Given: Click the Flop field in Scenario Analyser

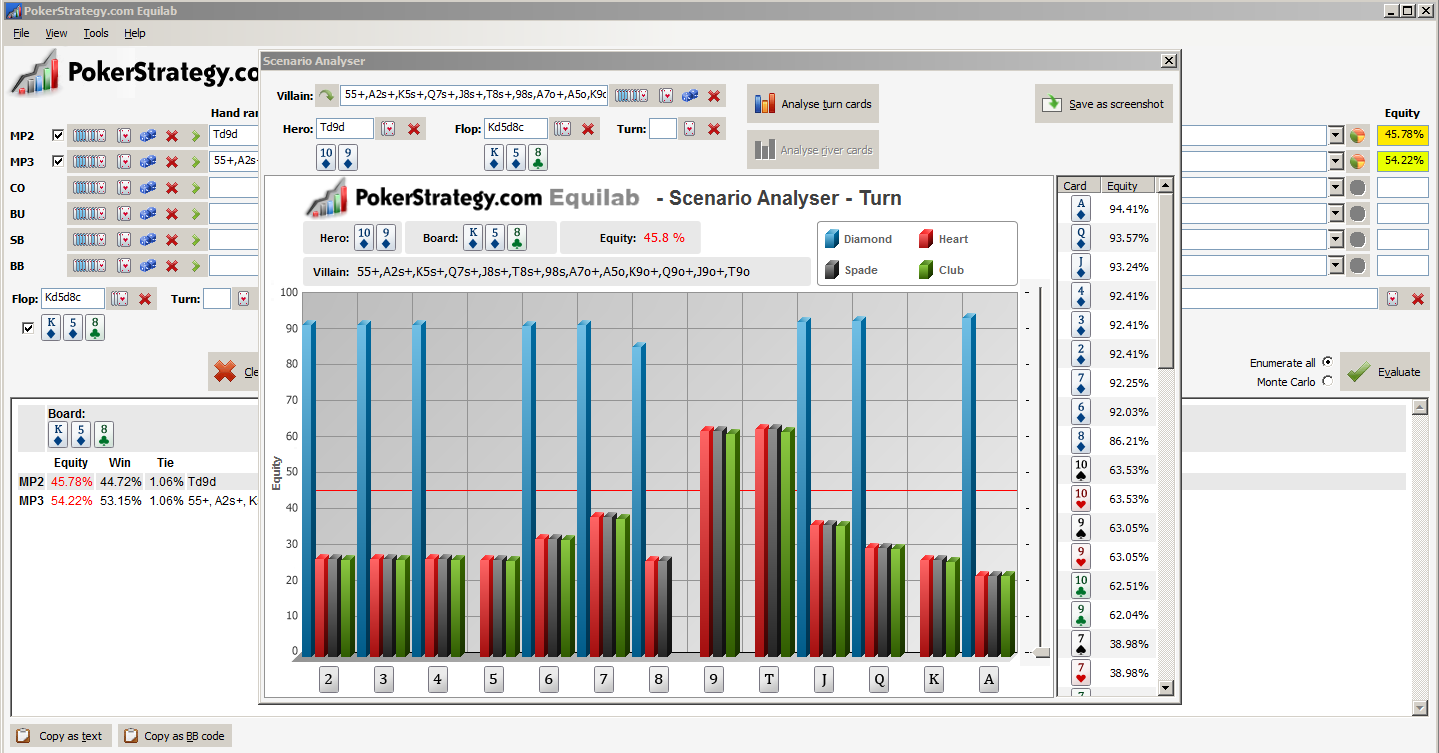Looking at the screenshot, I should click(516, 128).
